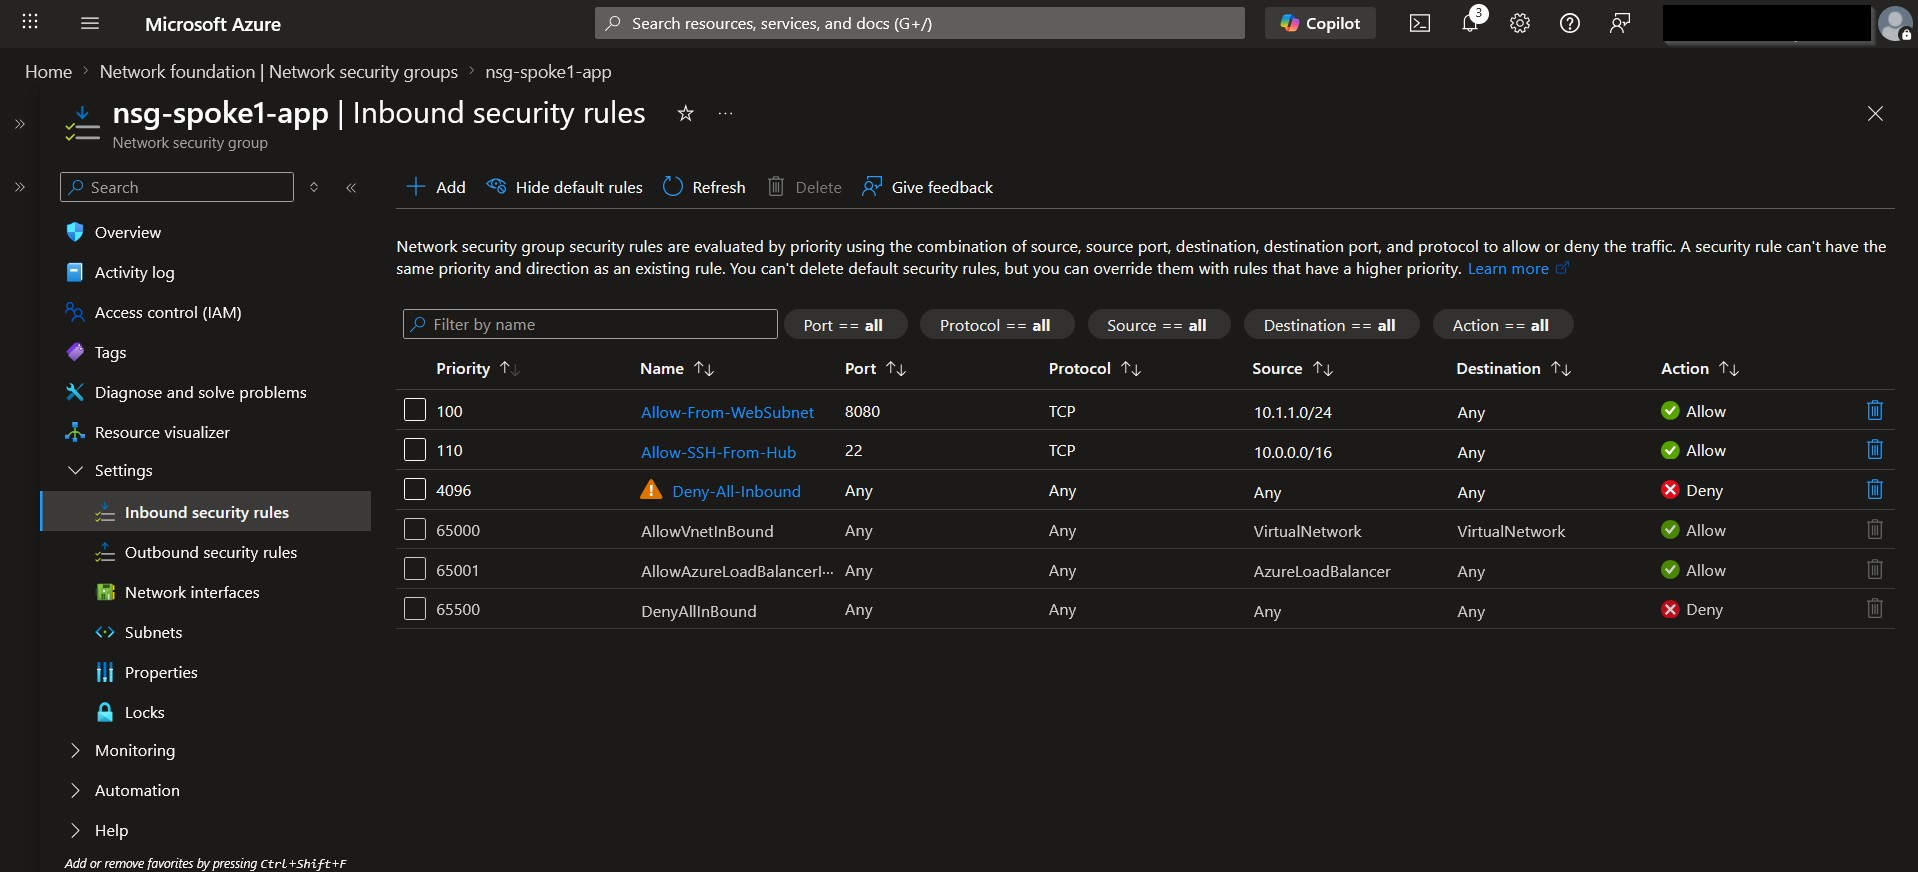This screenshot has height=872, width=1918.
Task: Open the Deny-All-Inbound rule link
Action: 736,491
